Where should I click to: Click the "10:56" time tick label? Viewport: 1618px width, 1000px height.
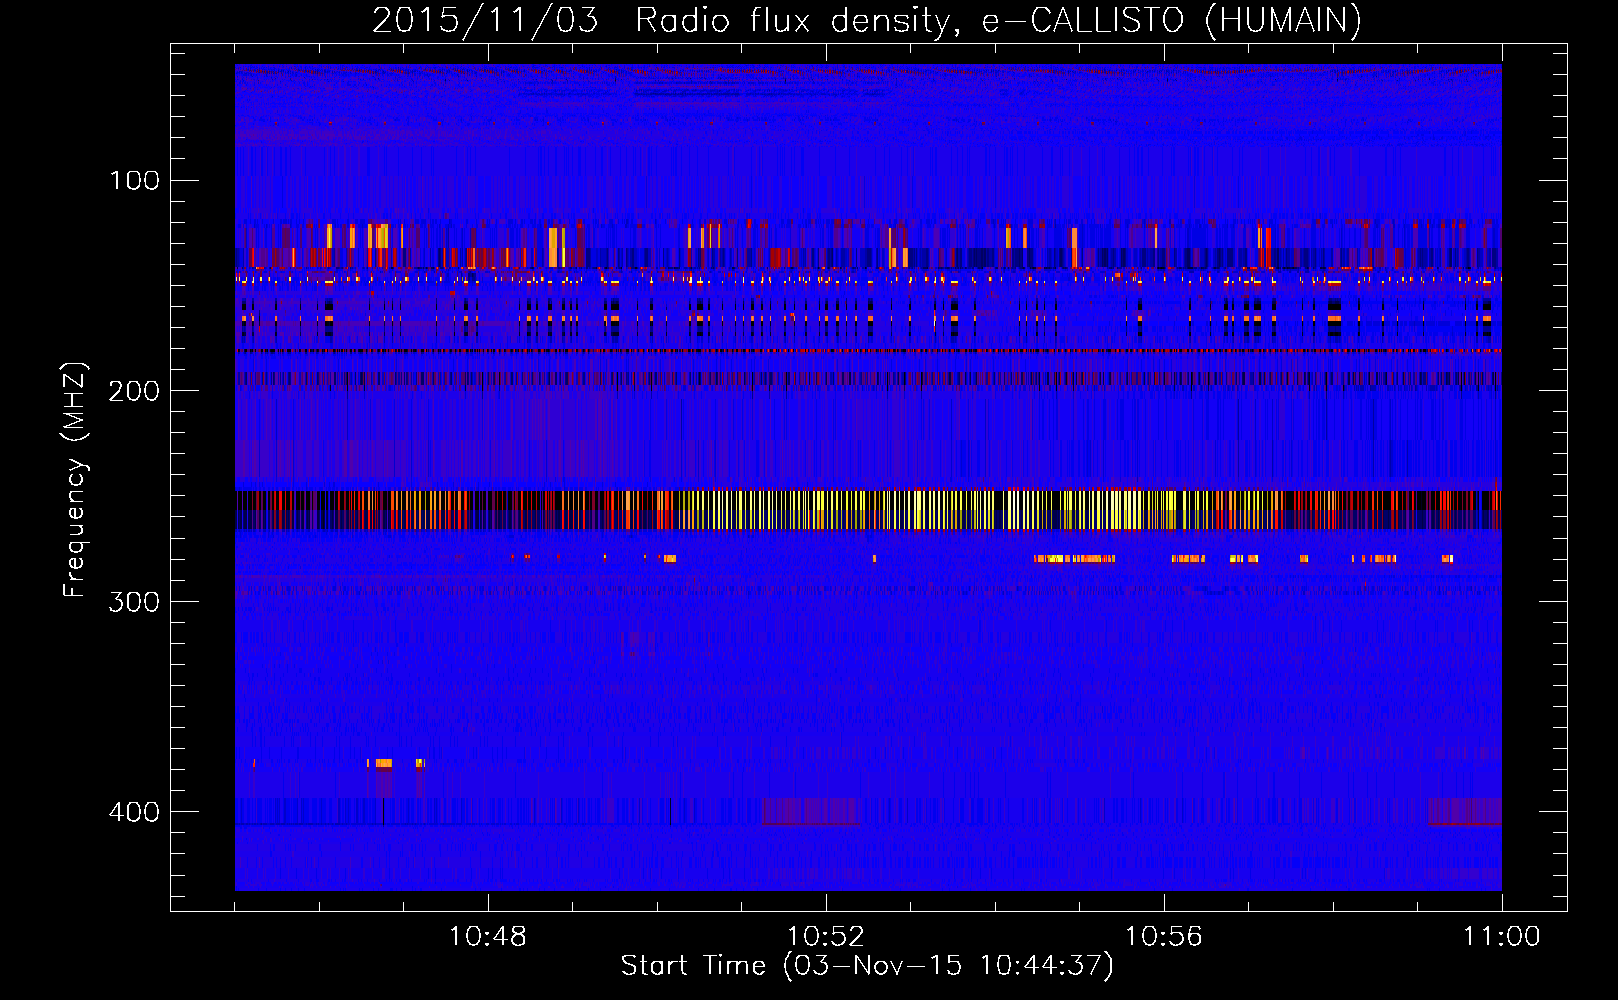coord(1163,937)
